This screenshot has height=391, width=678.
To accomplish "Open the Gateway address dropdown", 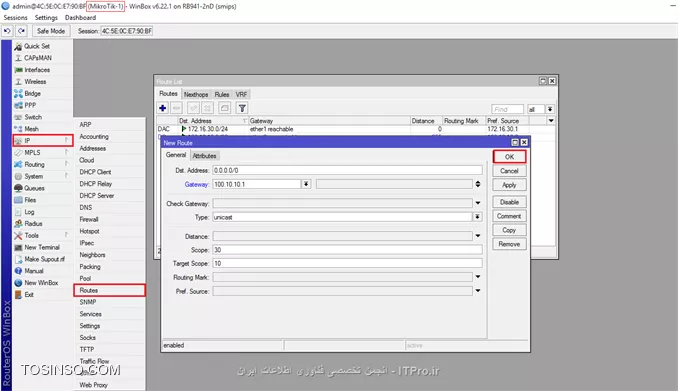I will click(x=306, y=184).
